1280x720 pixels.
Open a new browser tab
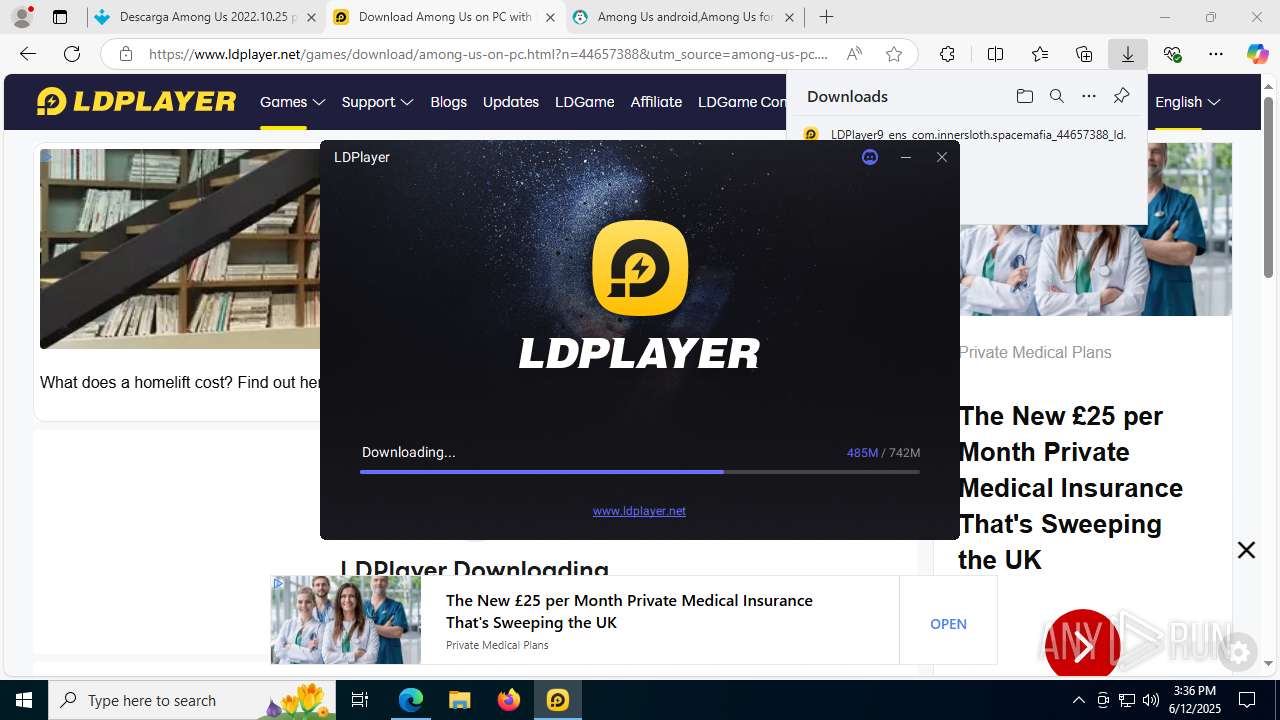(826, 17)
